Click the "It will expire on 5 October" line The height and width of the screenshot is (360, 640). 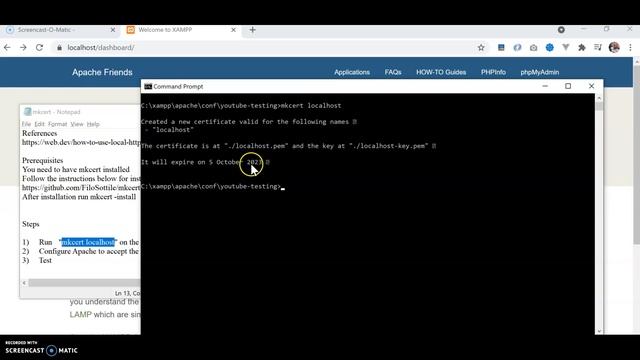205,162
